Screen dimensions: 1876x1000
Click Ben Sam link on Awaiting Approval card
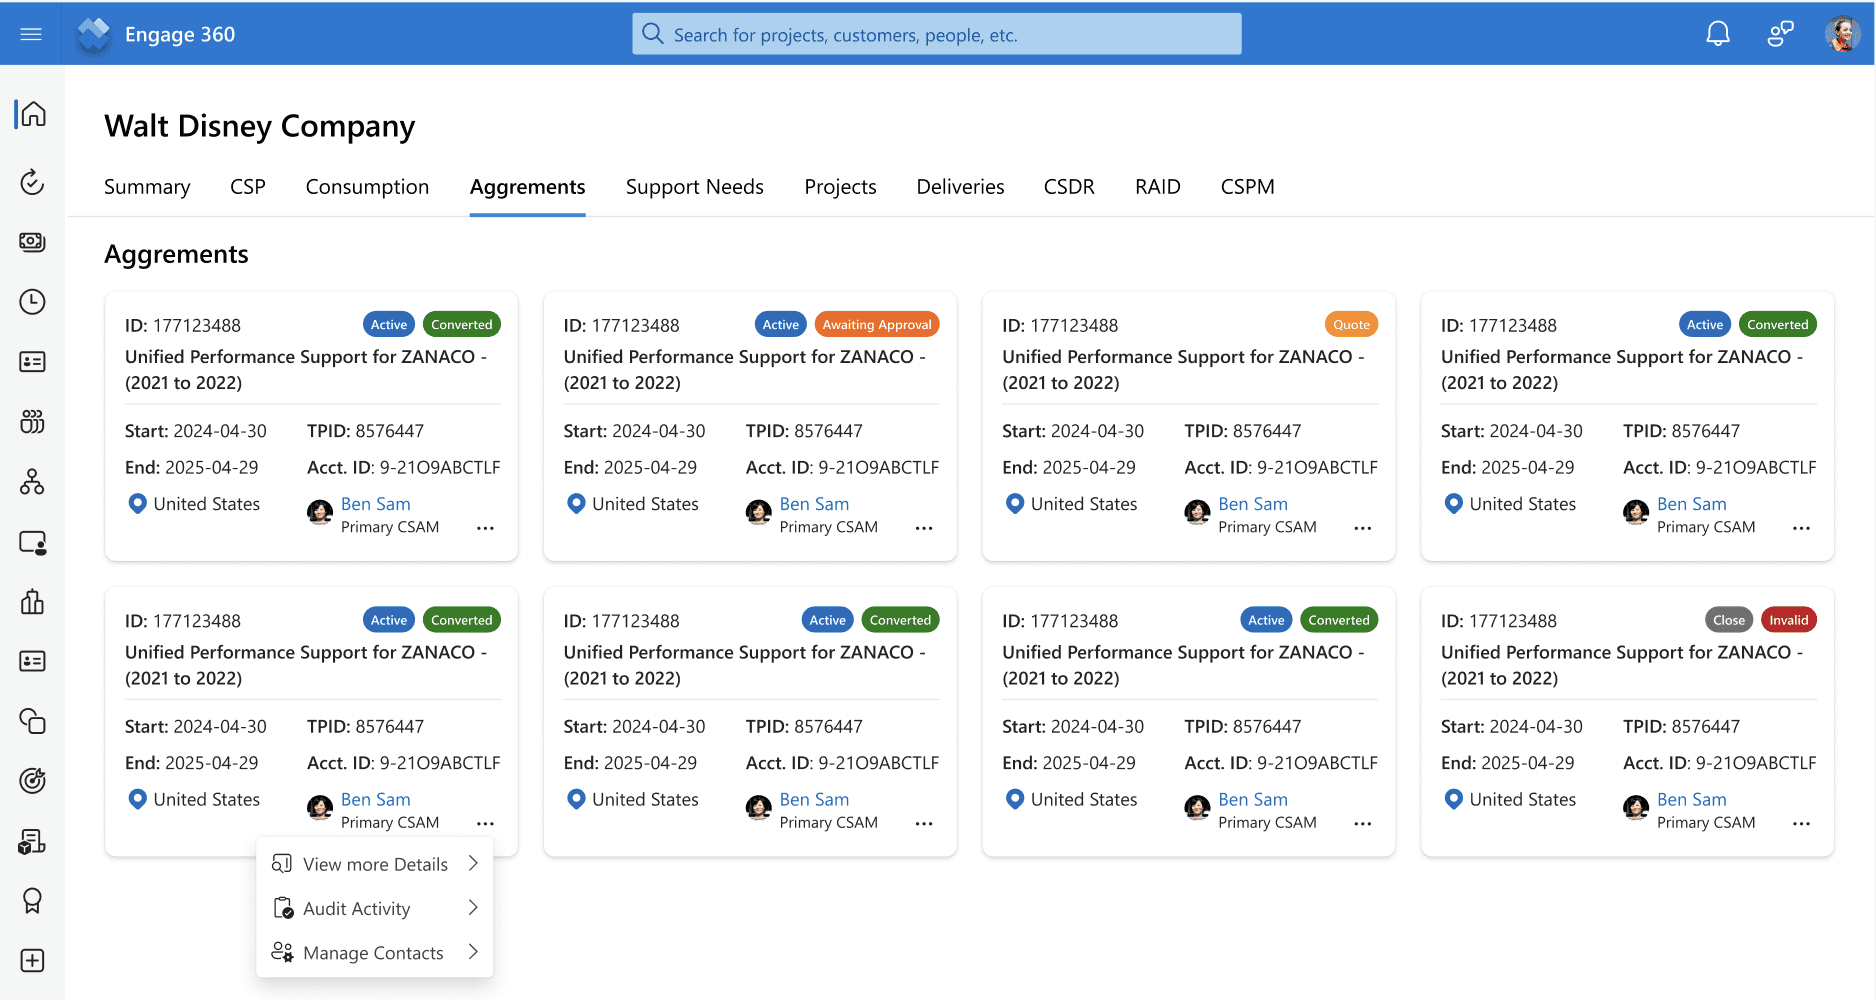pyautogui.click(x=814, y=504)
